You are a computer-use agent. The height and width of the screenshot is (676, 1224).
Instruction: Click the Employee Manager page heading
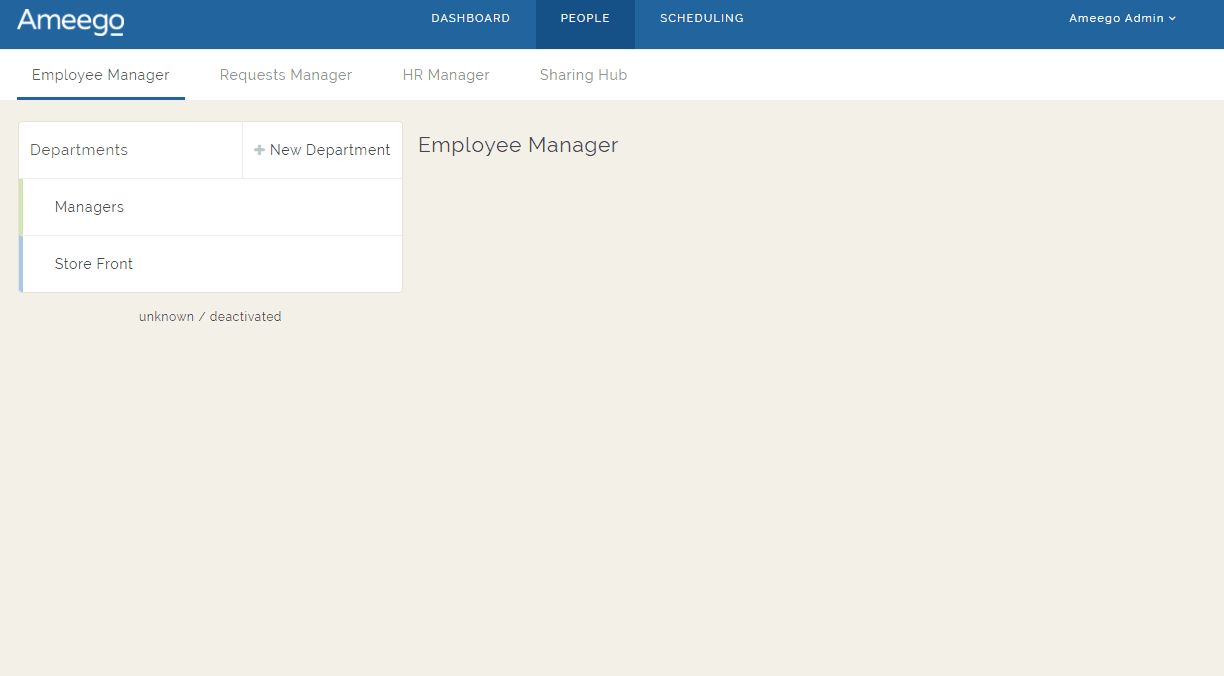(518, 144)
